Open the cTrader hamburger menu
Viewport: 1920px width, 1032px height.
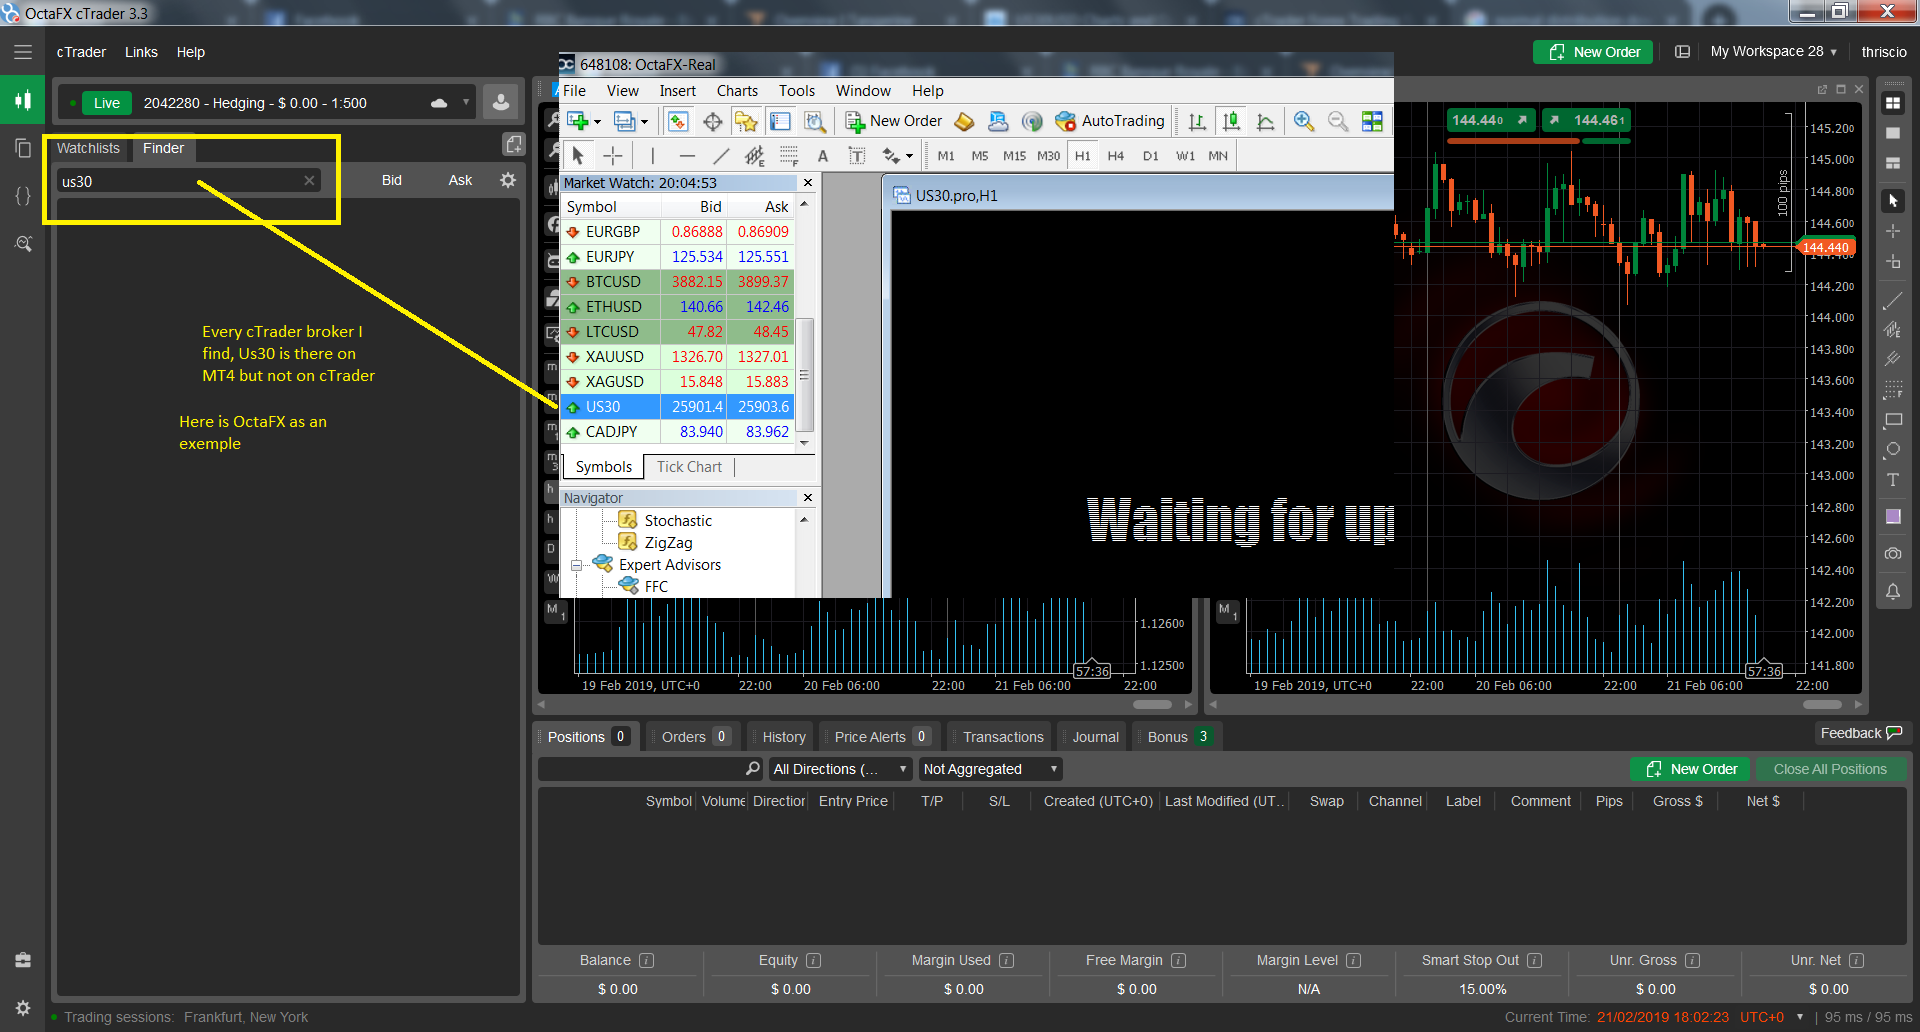click(x=23, y=52)
